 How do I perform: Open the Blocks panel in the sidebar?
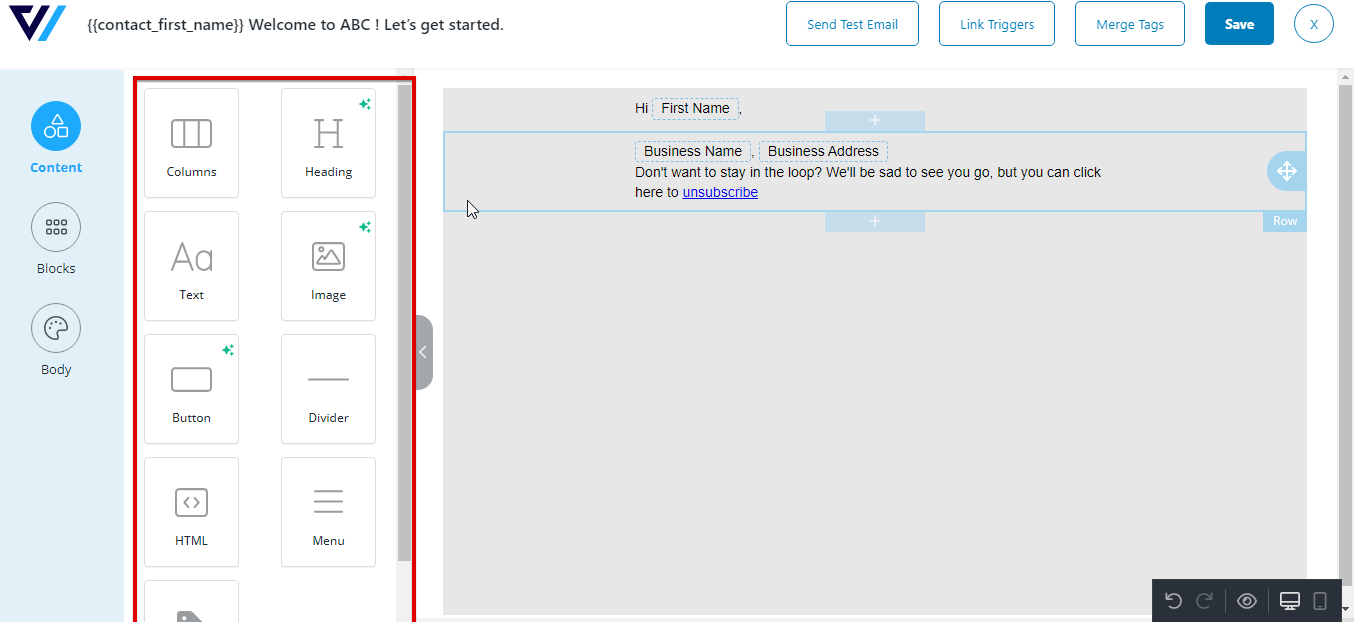click(x=55, y=239)
